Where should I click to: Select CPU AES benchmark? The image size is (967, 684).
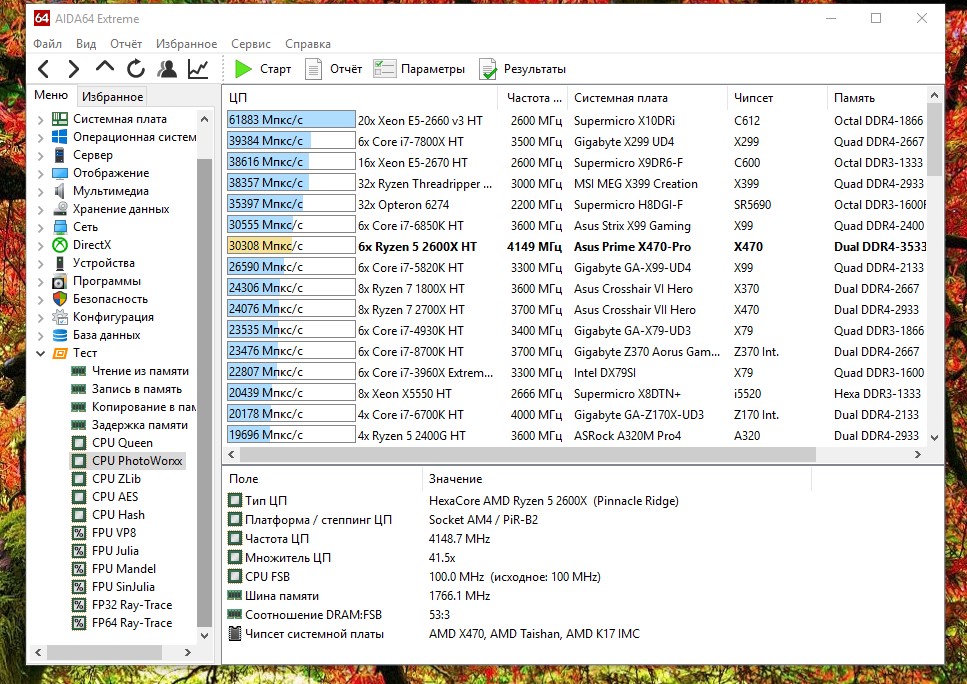(x=115, y=497)
